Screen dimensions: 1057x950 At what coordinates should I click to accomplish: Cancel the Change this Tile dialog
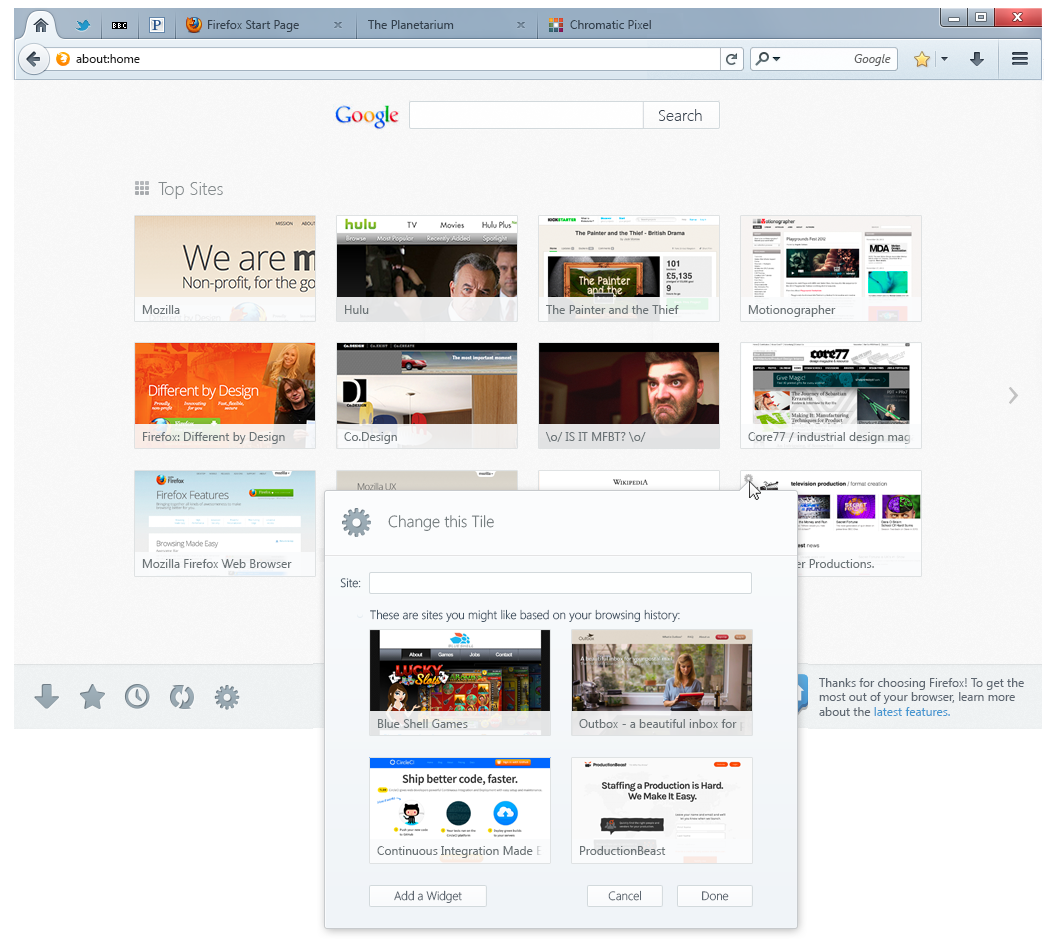point(625,895)
